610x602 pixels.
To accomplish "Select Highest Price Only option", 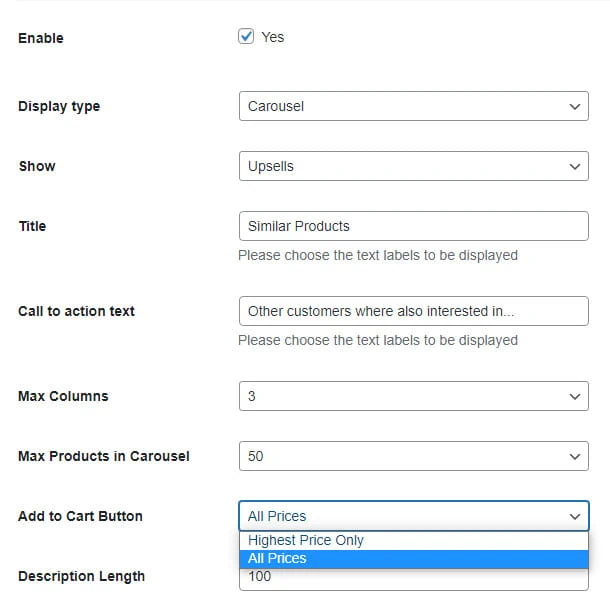I will (x=306, y=540).
